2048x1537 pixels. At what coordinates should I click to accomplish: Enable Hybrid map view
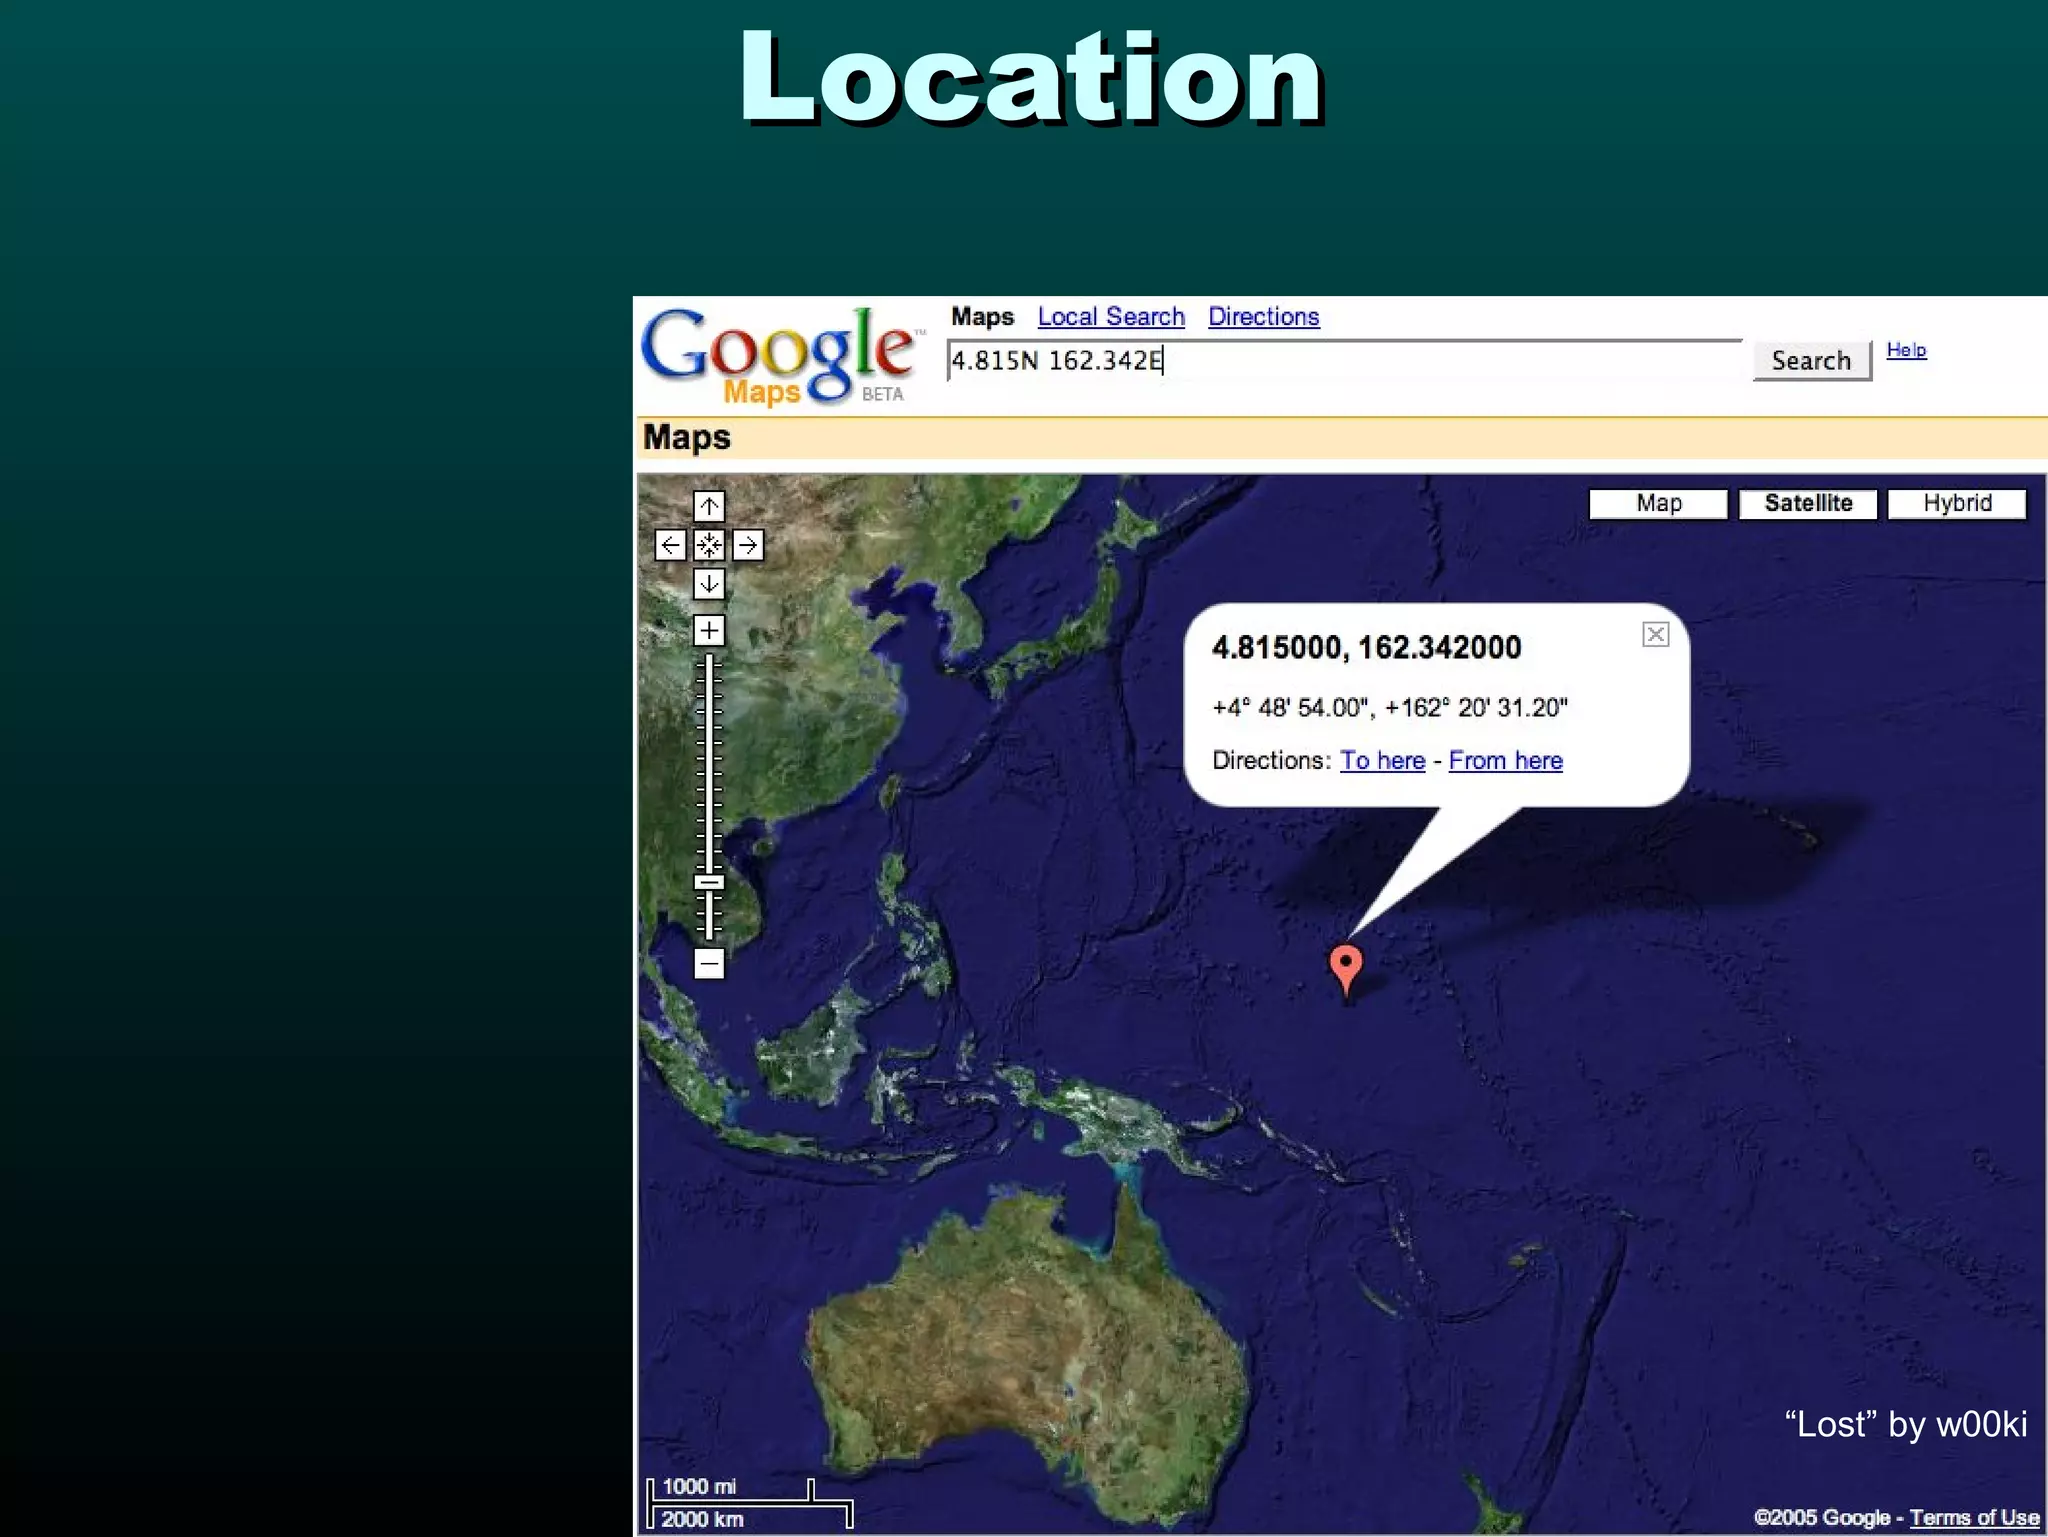[x=1957, y=503]
